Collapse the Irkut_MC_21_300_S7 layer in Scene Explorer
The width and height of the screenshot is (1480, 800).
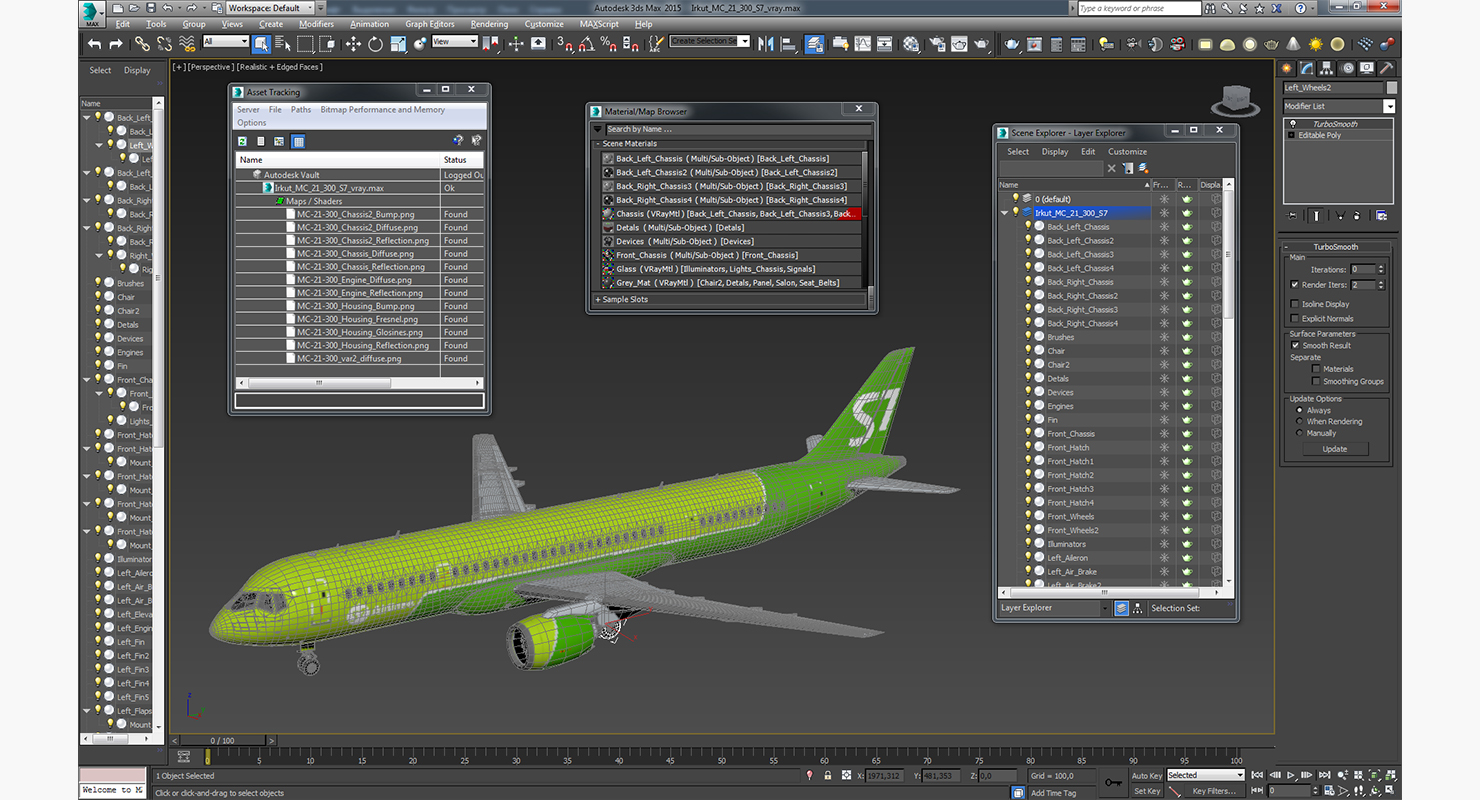coord(1005,213)
